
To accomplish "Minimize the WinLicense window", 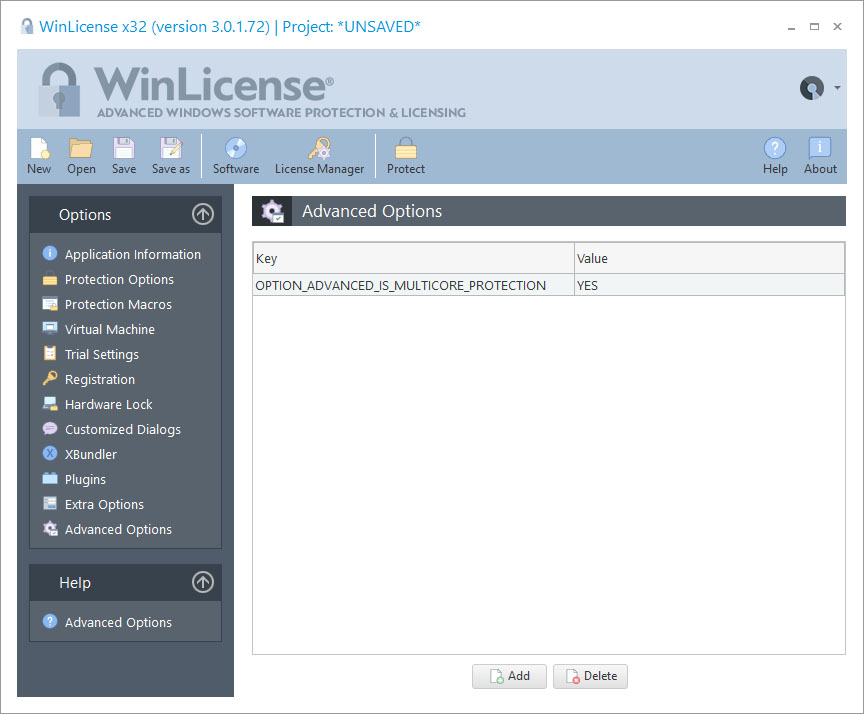I will (x=791, y=27).
